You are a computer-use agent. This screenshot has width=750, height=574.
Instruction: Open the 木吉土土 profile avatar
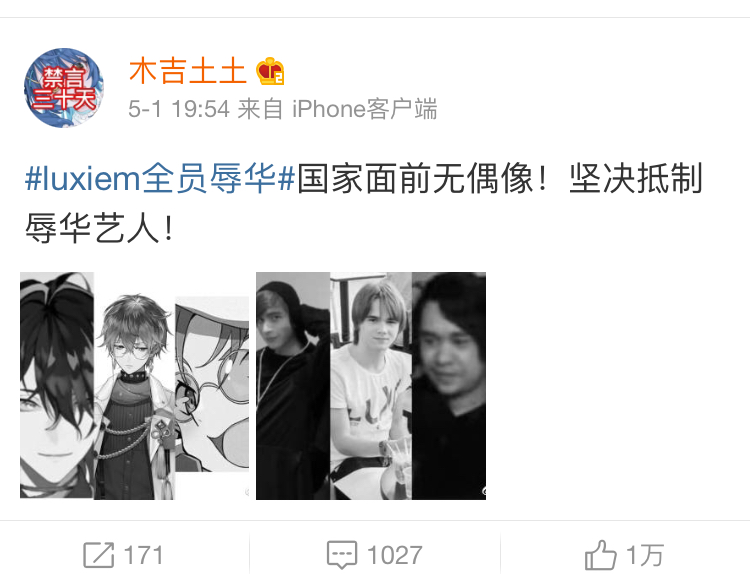pyautogui.click(x=64, y=88)
